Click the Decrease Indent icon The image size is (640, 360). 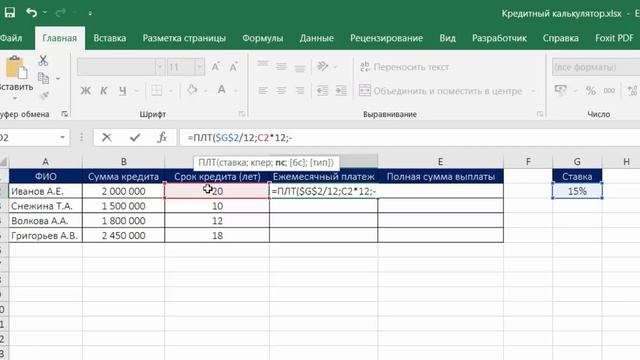pyautogui.click(x=322, y=90)
